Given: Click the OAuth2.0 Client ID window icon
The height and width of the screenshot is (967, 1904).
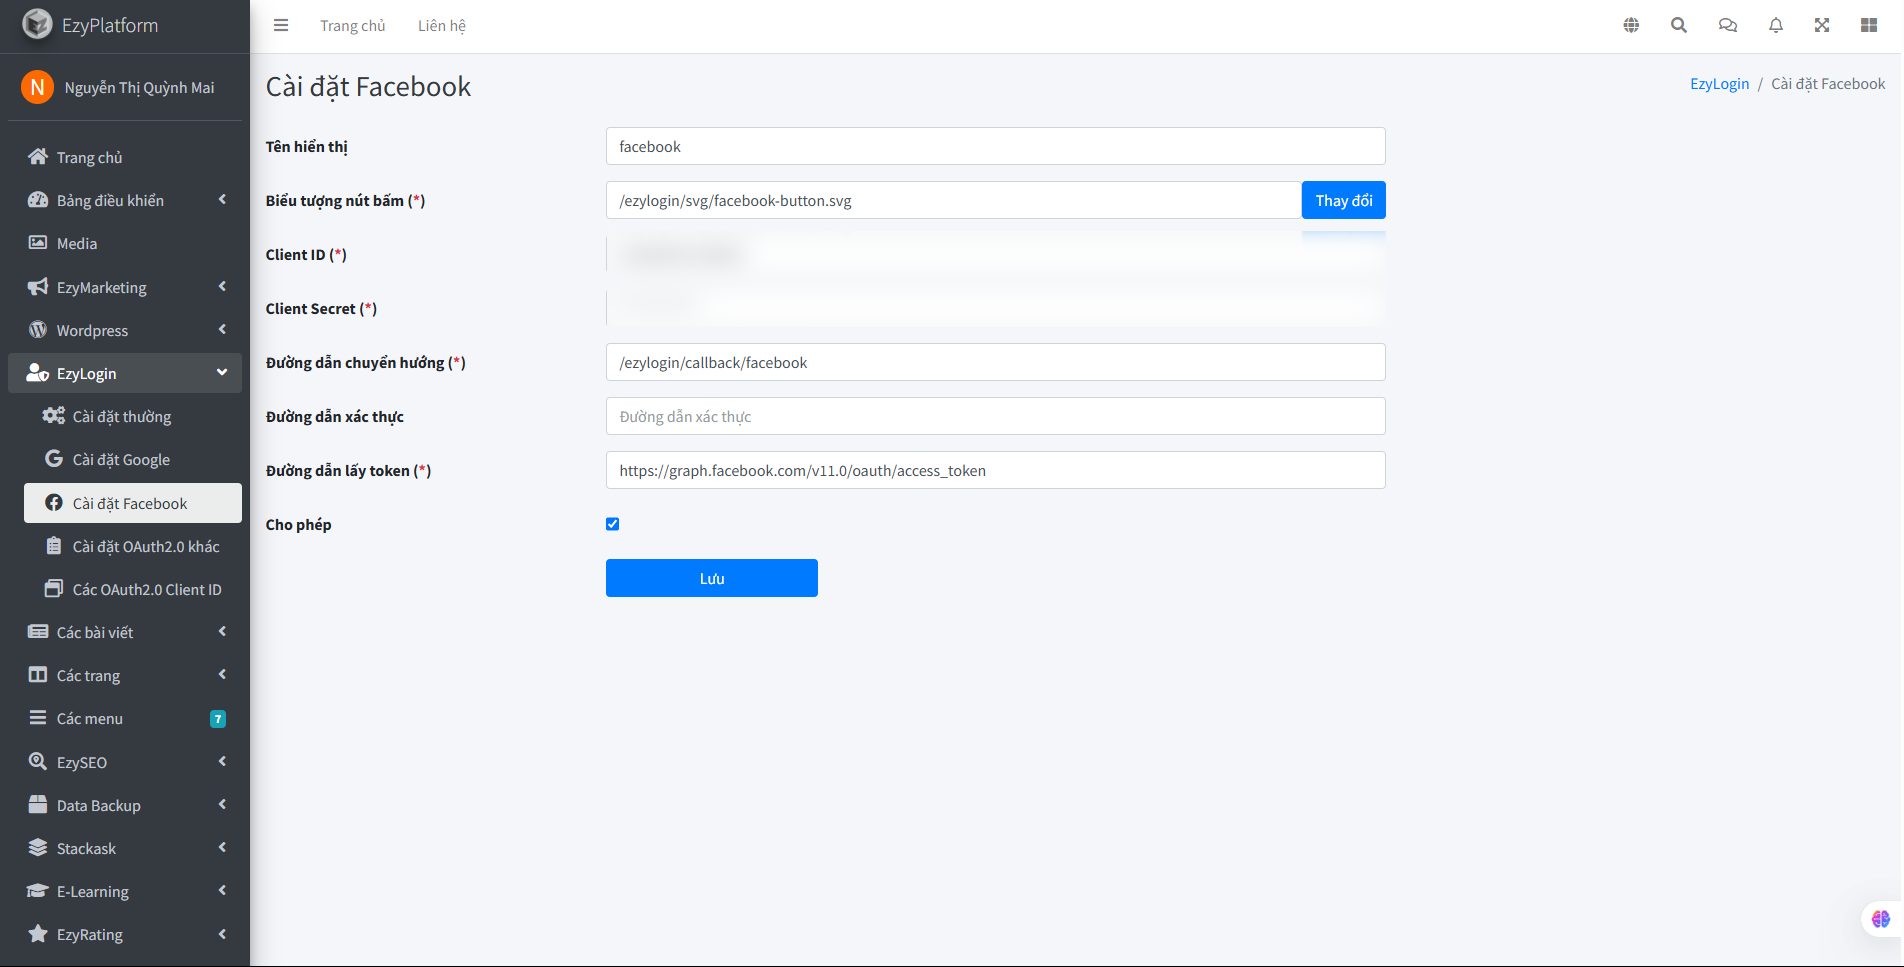Looking at the screenshot, I should point(54,588).
